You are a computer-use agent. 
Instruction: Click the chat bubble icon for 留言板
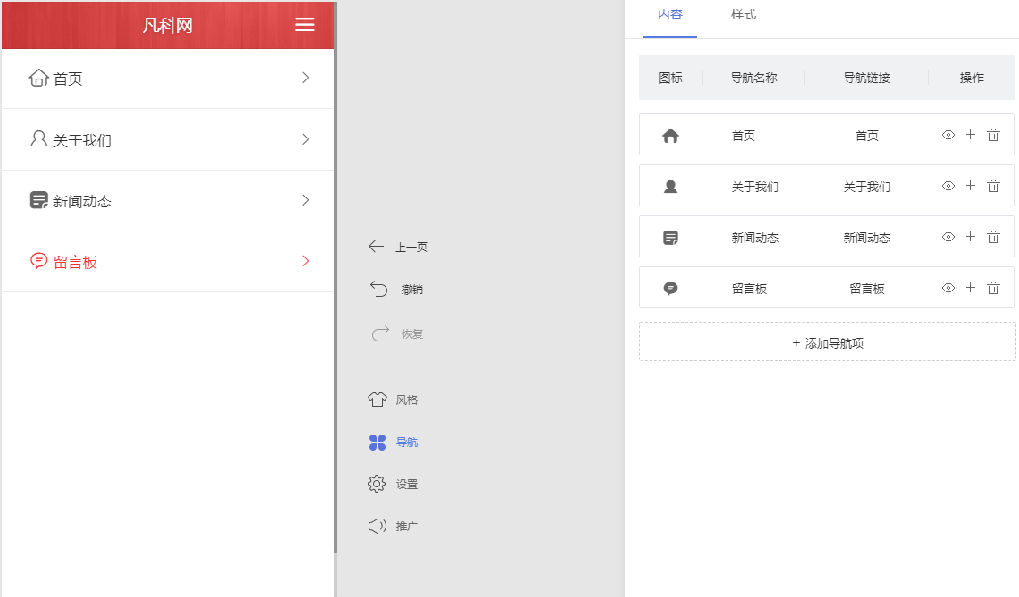[672, 288]
